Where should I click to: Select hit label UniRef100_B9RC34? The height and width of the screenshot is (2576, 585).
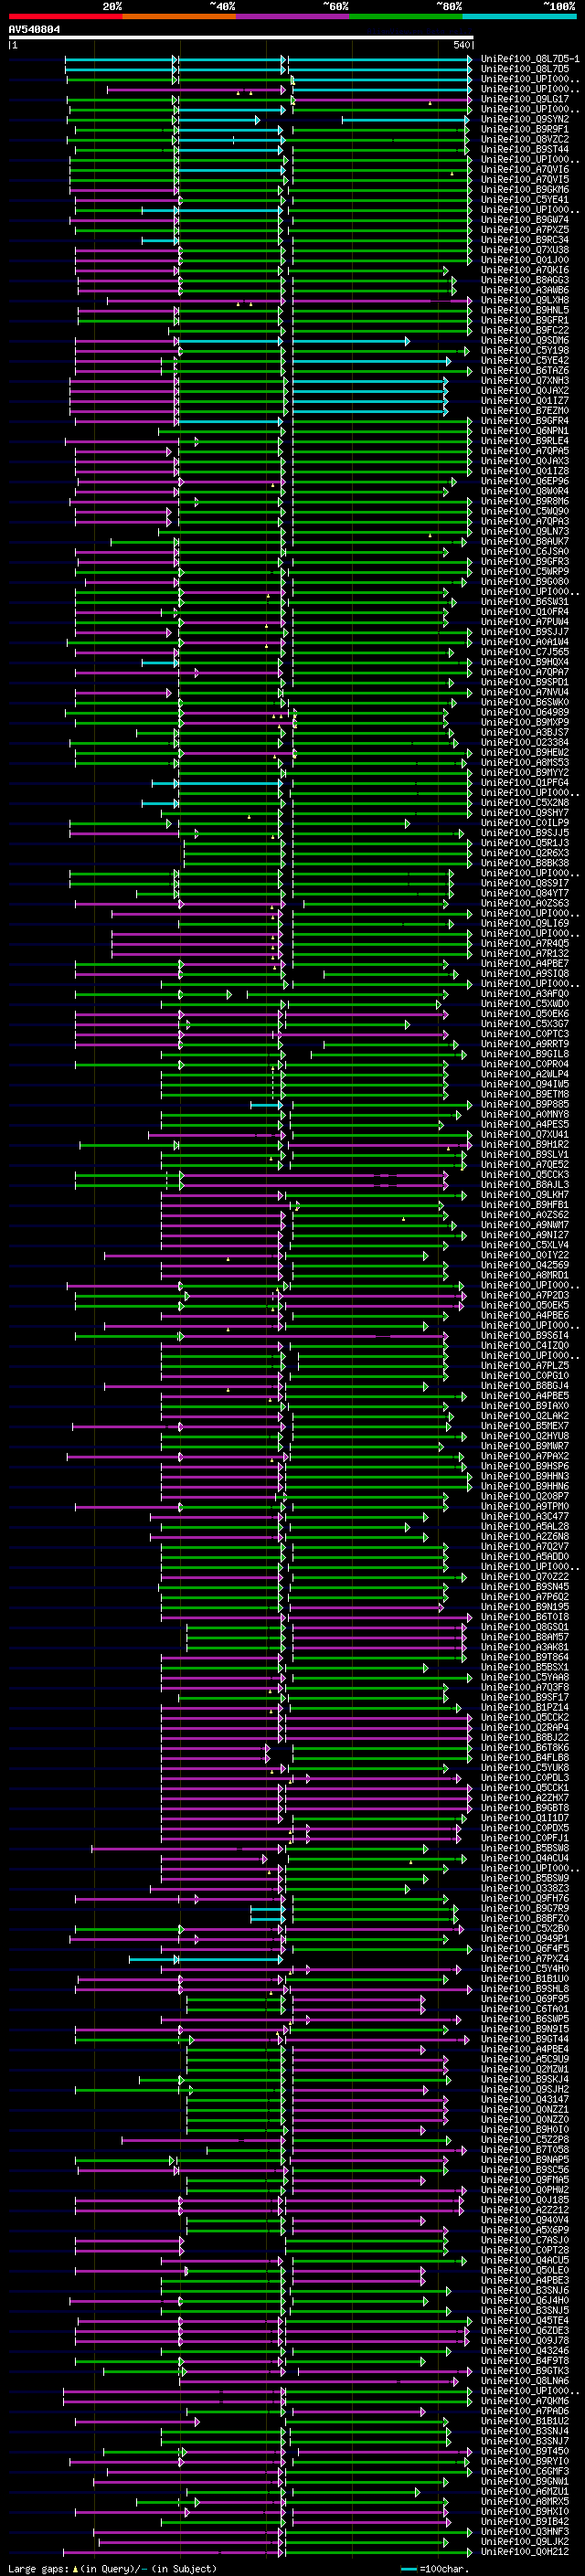(524, 240)
